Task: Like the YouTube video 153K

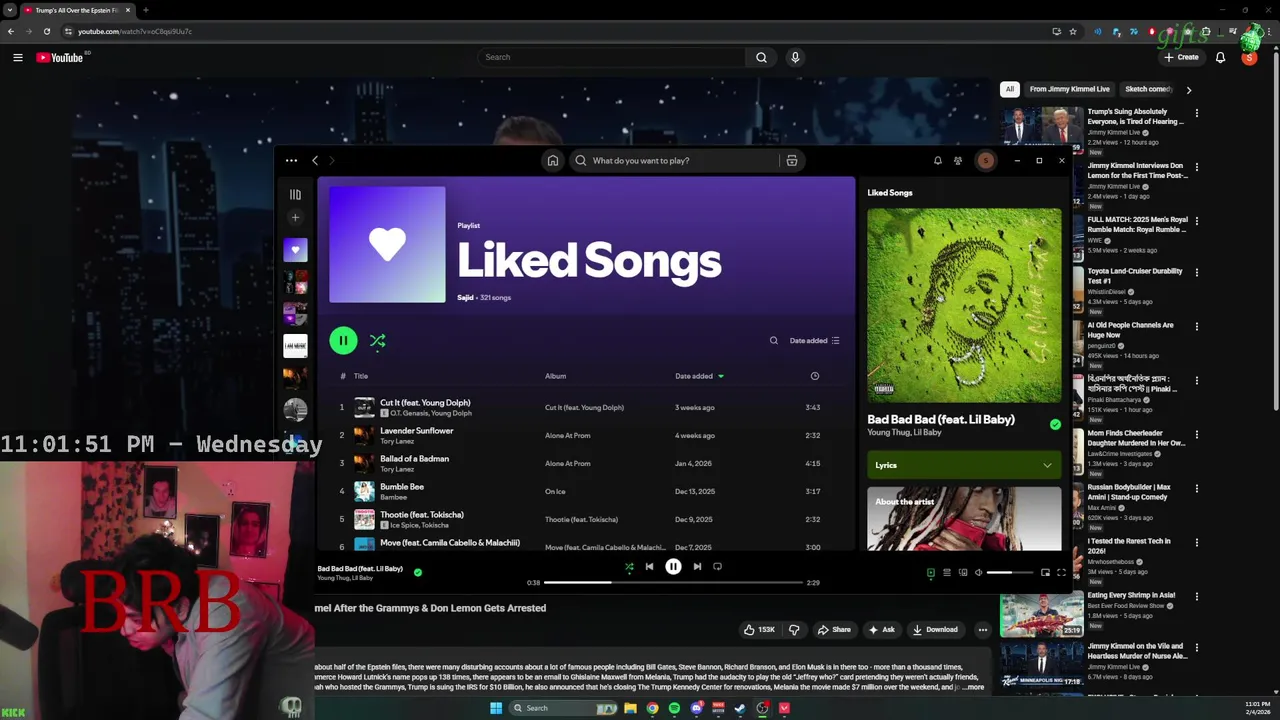Action: (x=760, y=630)
